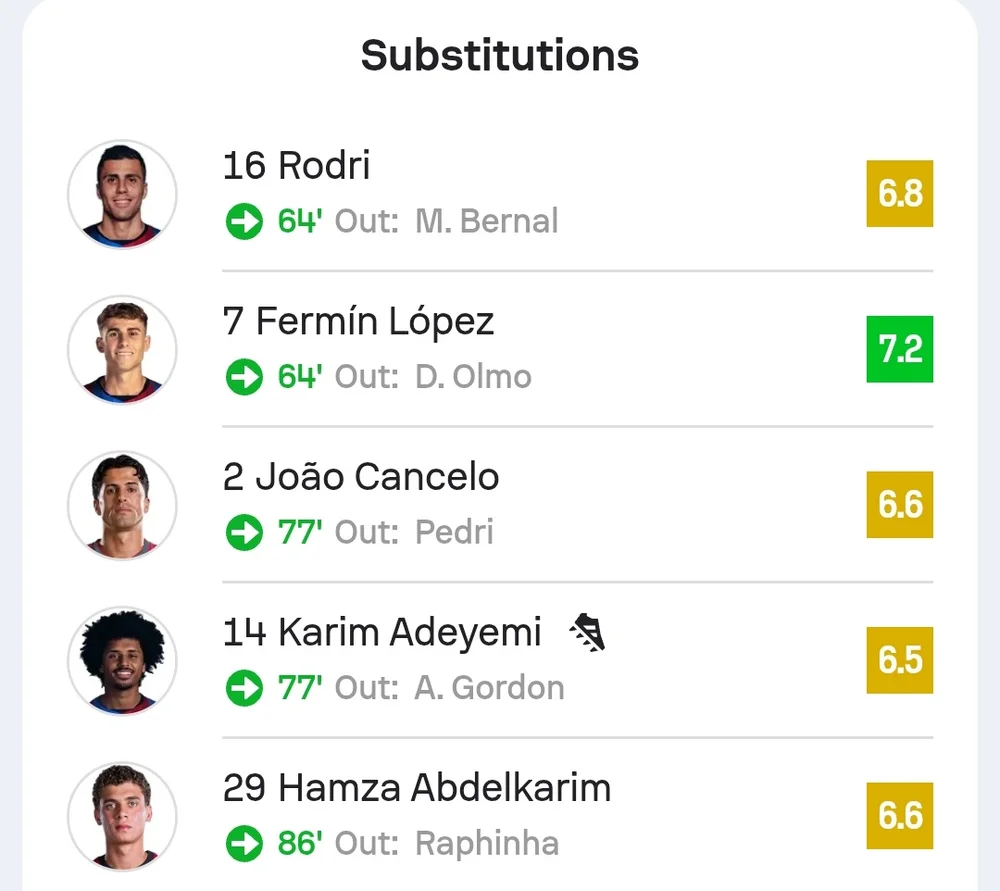Open the 29 Hamza Abdelkarim name link
The width and height of the screenshot is (1000, 891).
point(417,788)
